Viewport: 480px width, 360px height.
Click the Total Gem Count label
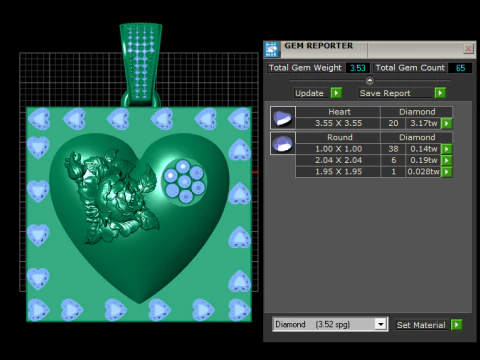[410, 68]
